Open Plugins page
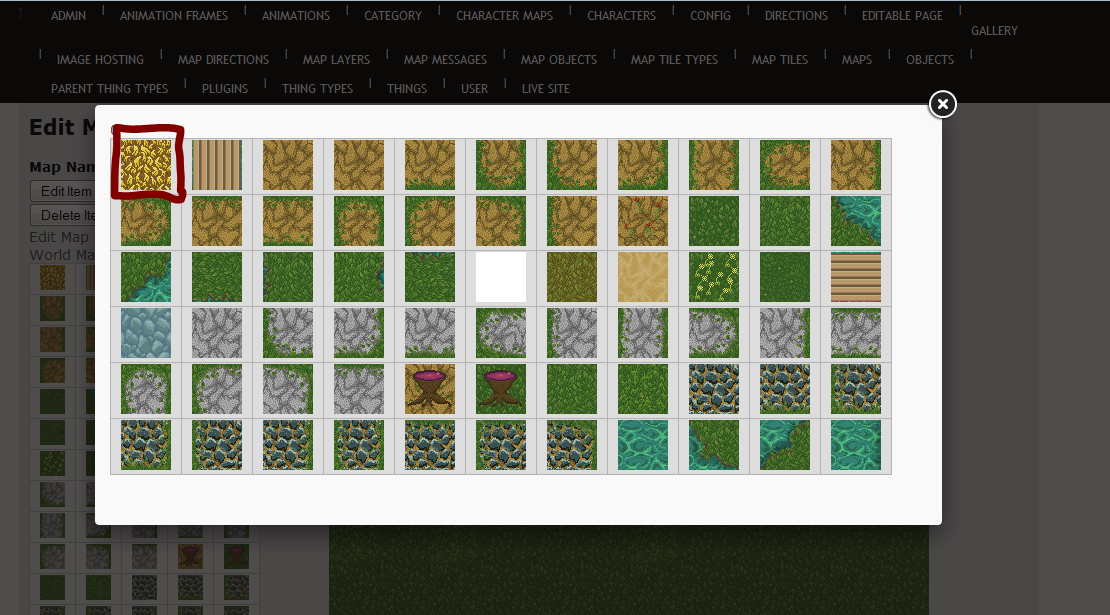Screen dimensions: 1110x615 [224, 89]
